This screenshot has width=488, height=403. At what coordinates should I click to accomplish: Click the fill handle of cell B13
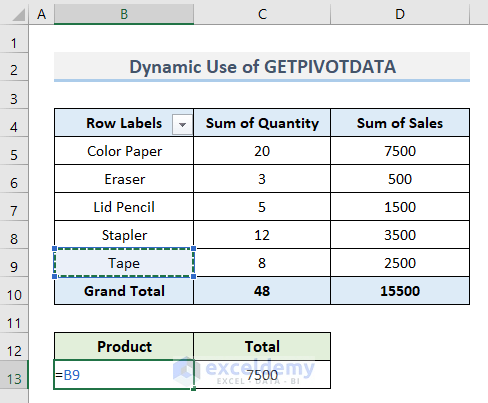click(x=194, y=389)
